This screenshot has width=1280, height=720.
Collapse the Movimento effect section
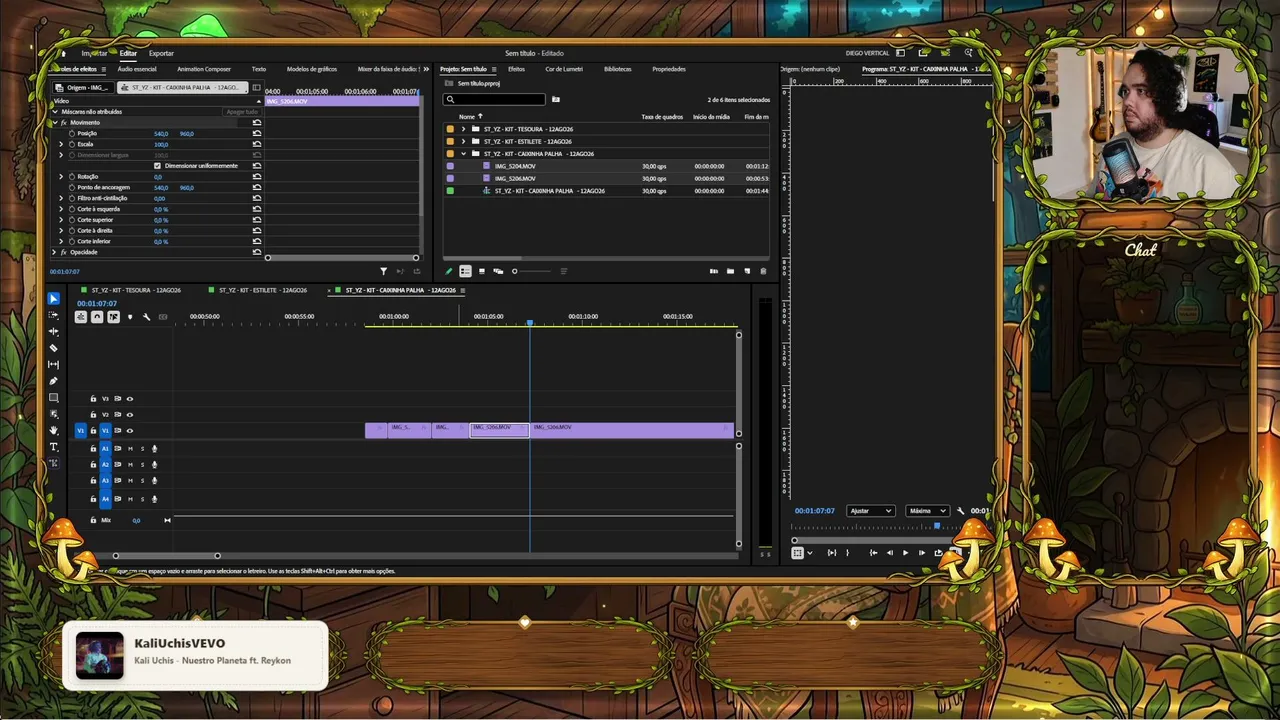[x=54, y=122]
